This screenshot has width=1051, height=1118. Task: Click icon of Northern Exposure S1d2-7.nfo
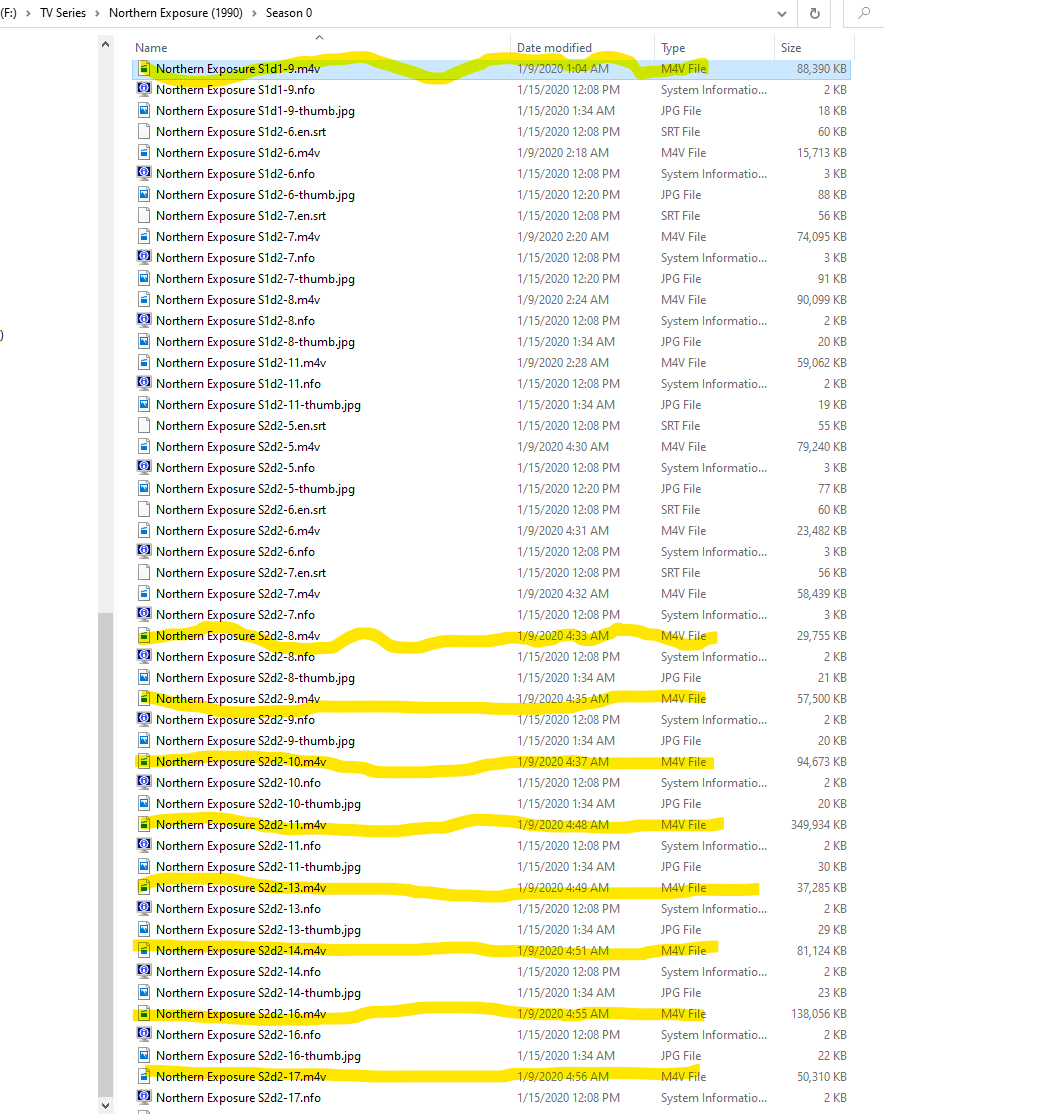(144, 257)
